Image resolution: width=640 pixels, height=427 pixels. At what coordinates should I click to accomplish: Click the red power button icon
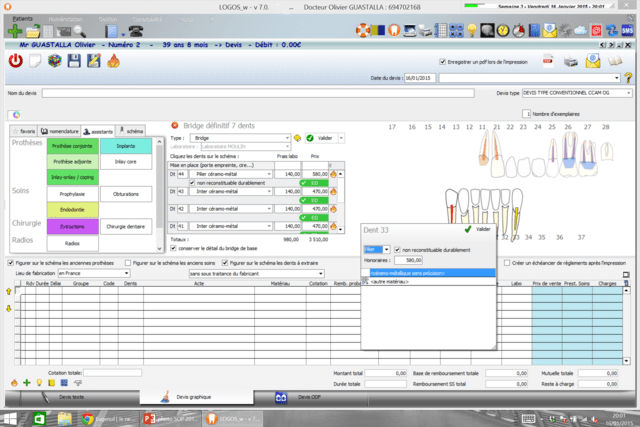[x=16, y=61]
